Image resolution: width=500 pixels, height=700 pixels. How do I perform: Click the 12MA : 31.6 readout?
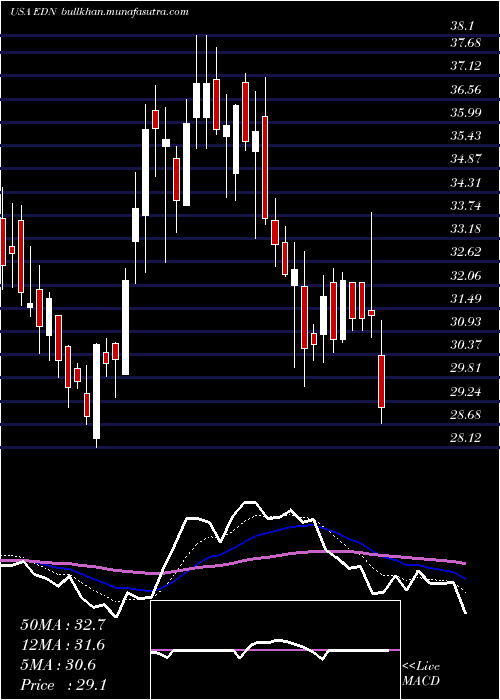coord(63,645)
